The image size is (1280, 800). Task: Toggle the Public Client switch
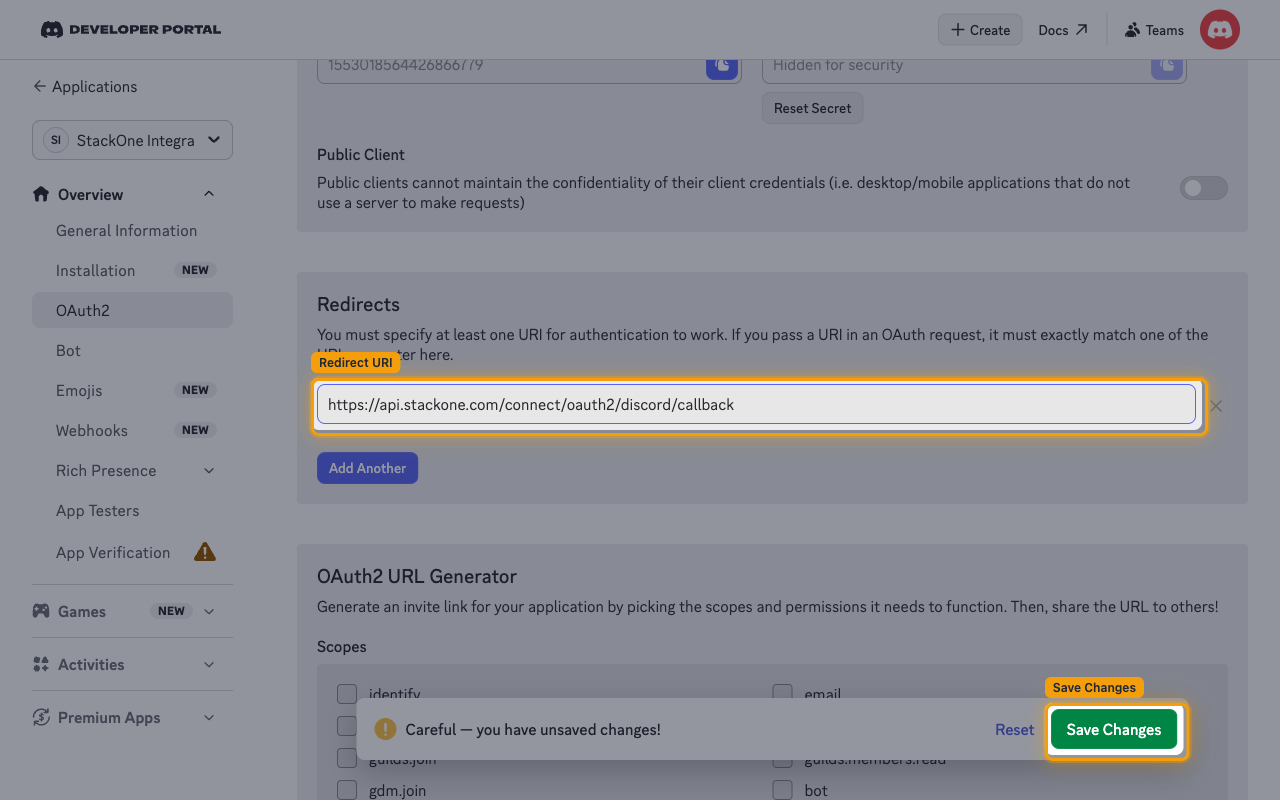pyautogui.click(x=1203, y=188)
